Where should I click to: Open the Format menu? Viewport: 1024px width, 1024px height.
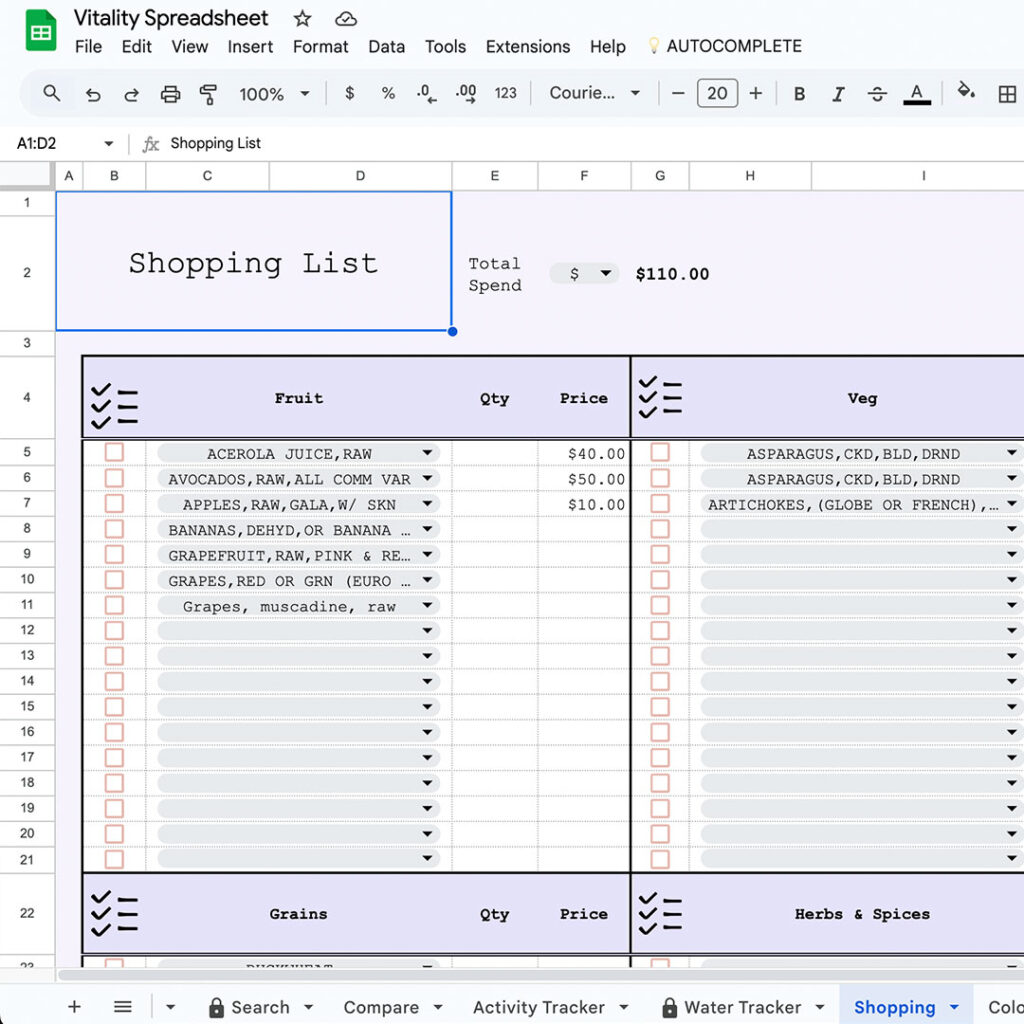[320, 47]
